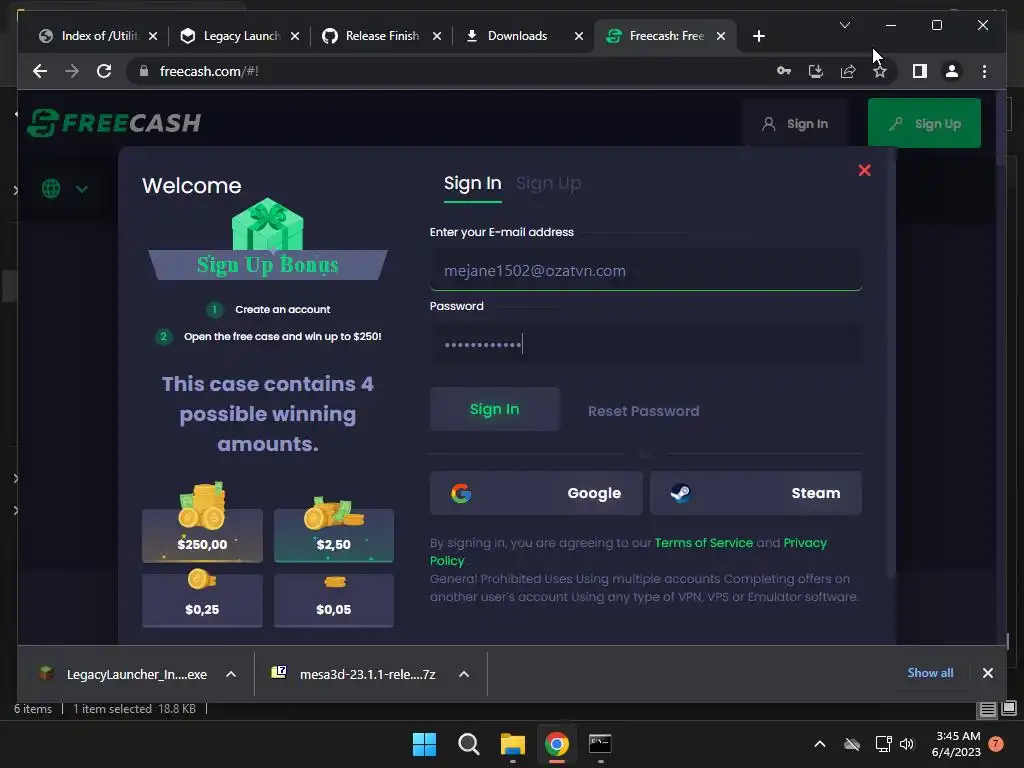Click the header green Sign Up button
Viewport: 1024px width, 768px height.
(924, 123)
